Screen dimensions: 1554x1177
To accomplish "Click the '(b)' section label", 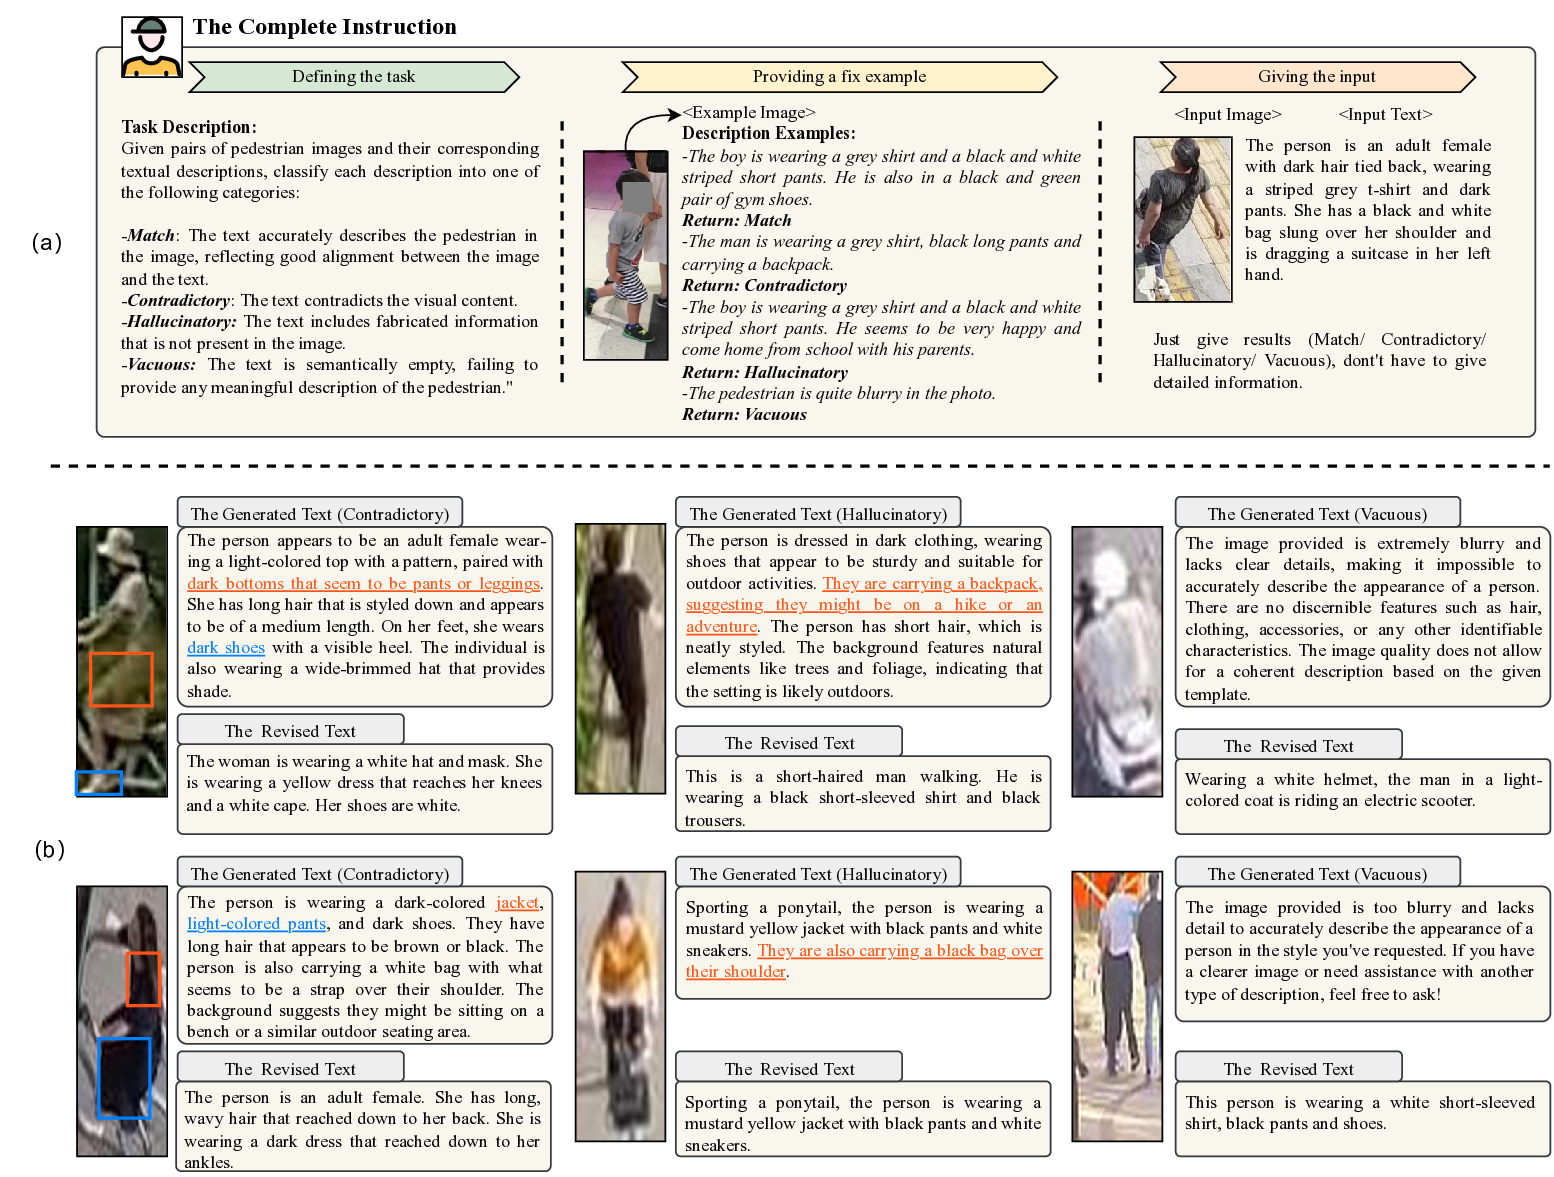I will point(48,851).
